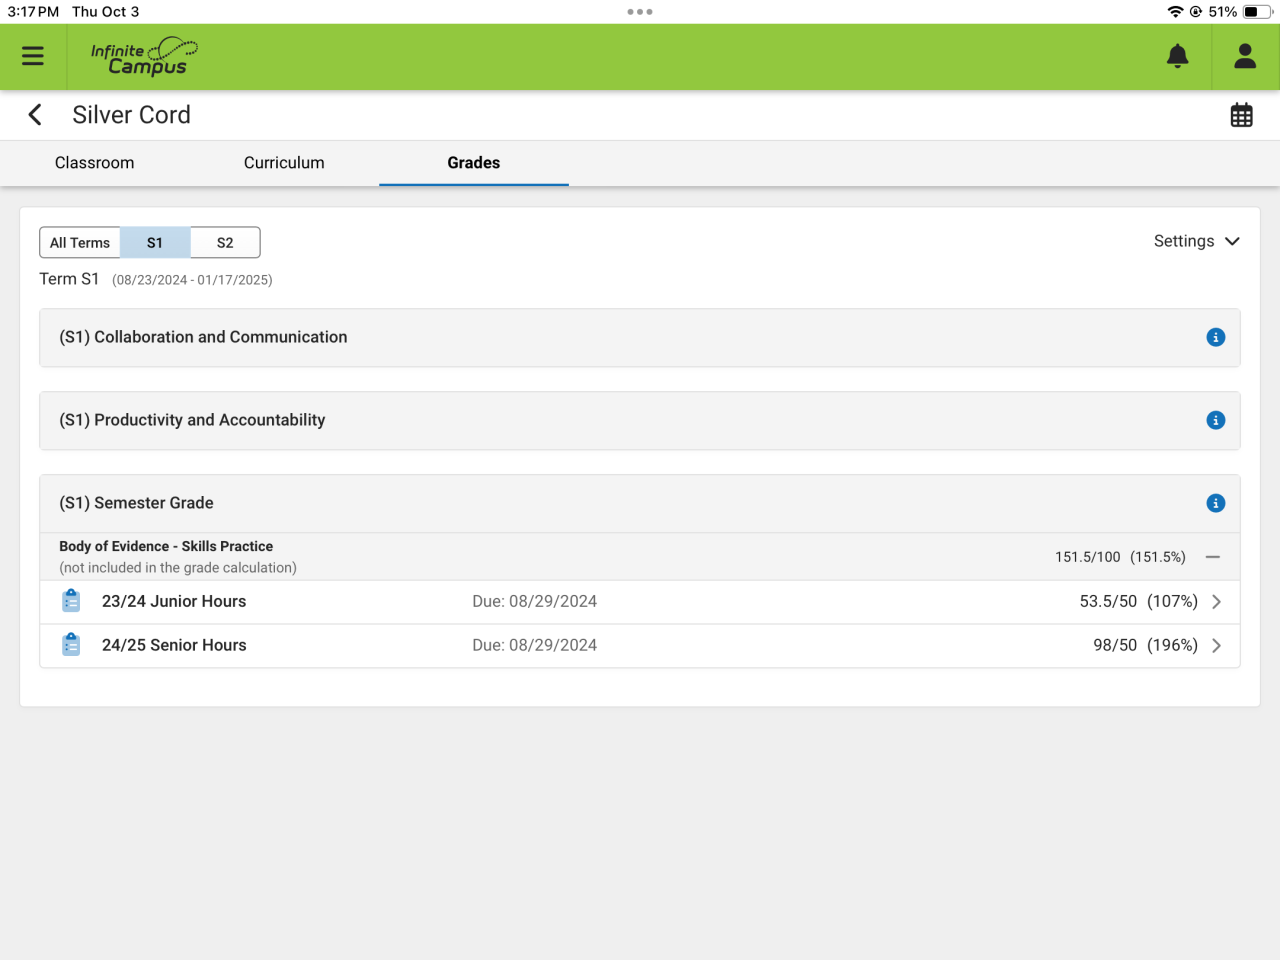1280x960 pixels.
Task: Show info for Collaboration and Communication
Action: coord(1216,338)
